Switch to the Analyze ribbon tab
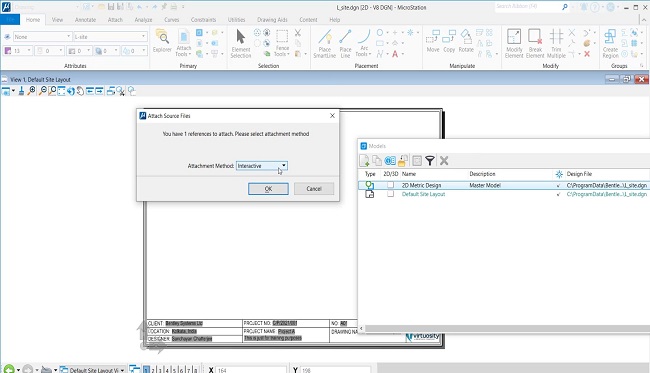650x373 pixels. 143,19
